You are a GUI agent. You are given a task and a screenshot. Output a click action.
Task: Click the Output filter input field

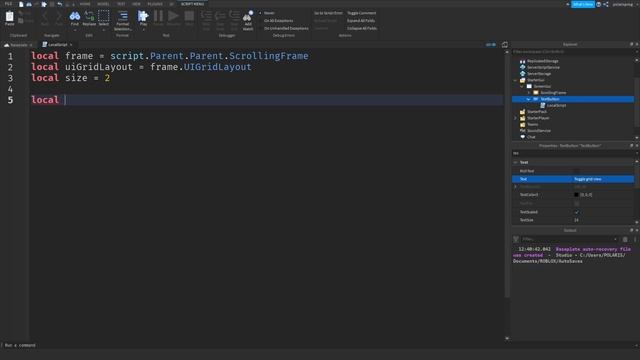click(x=569, y=239)
